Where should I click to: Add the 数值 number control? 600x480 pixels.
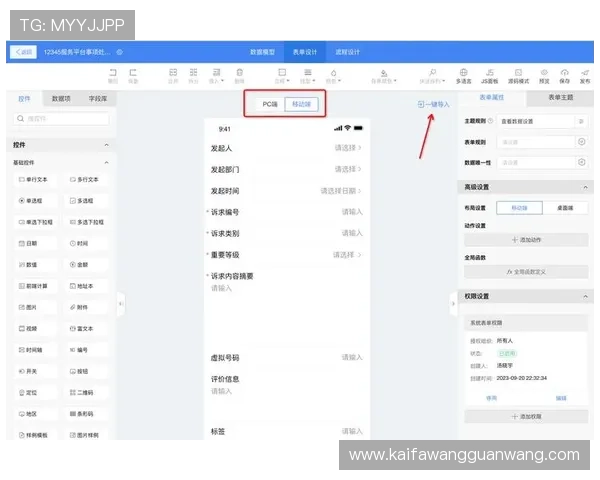click(x=35, y=264)
